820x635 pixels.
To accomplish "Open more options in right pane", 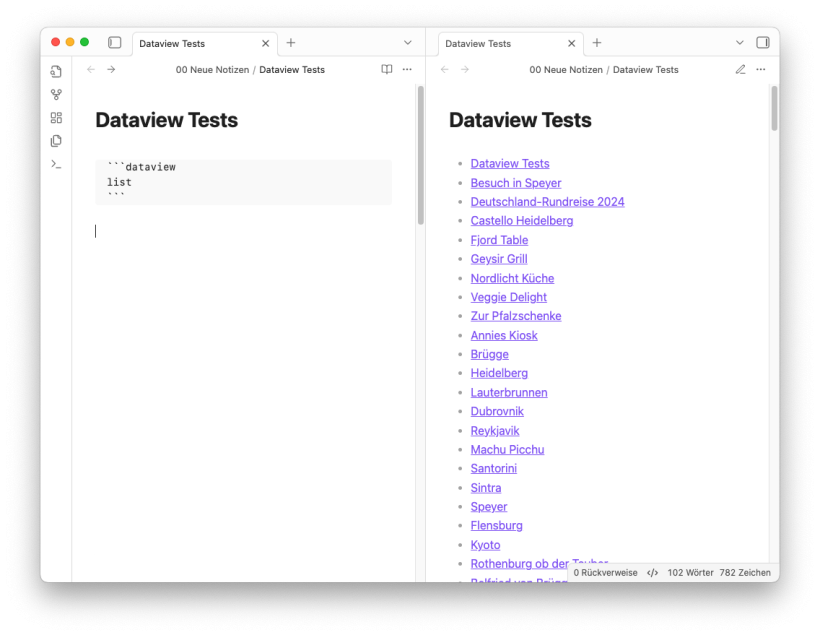I will pos(761,70).
